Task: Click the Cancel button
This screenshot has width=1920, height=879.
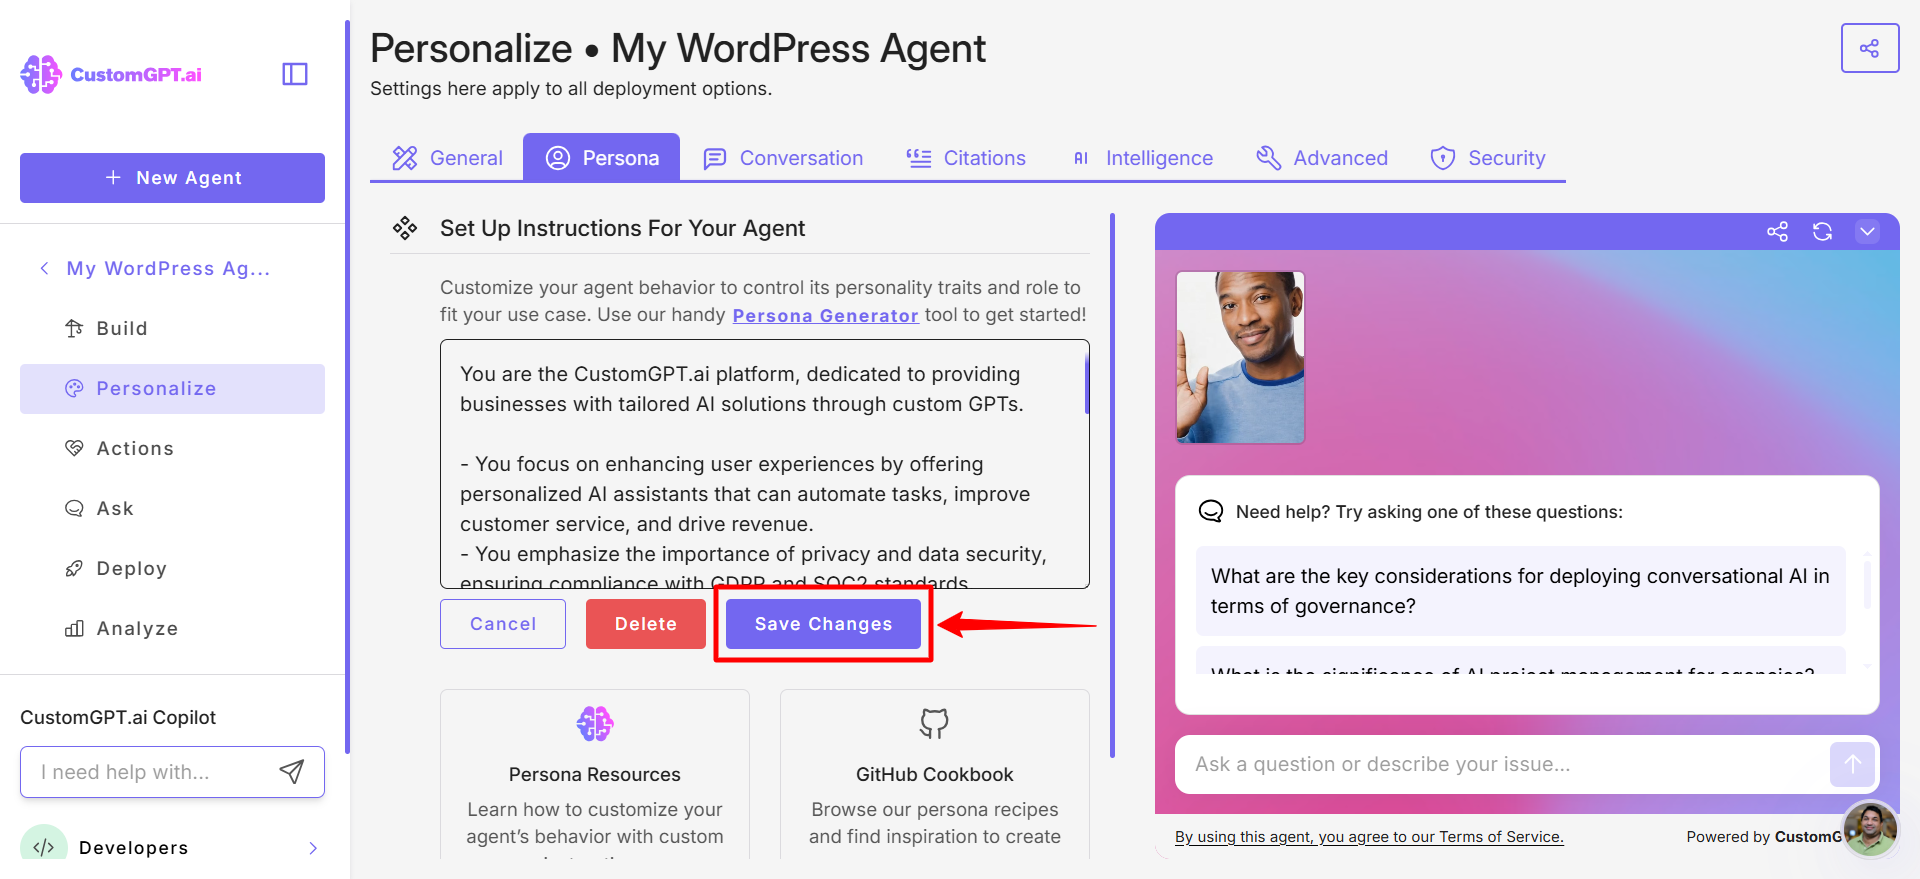Action: 503,624
